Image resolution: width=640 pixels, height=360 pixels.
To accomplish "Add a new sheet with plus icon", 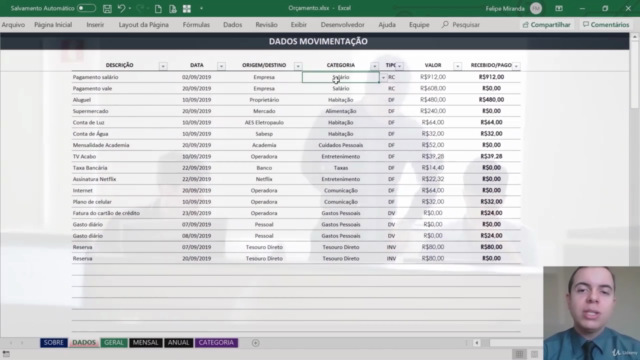I will pos(256,343).
